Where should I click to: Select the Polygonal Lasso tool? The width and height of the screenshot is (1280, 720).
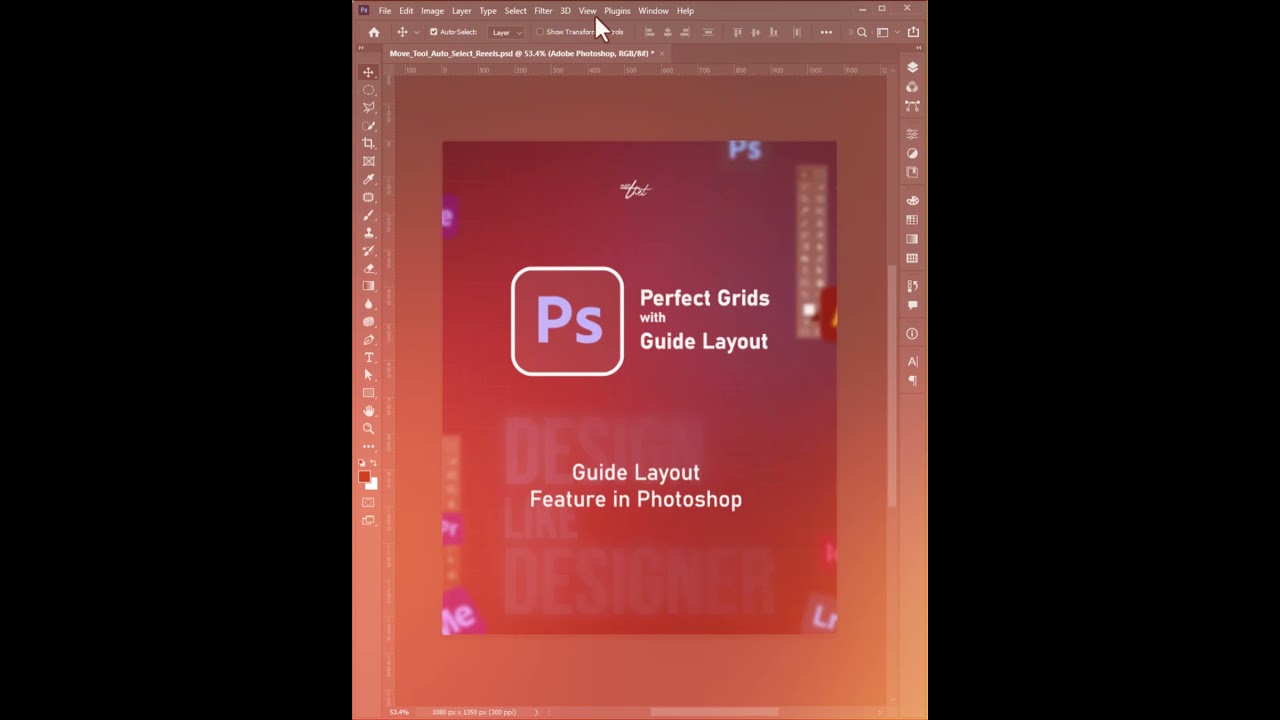click(x=368, y=108)
